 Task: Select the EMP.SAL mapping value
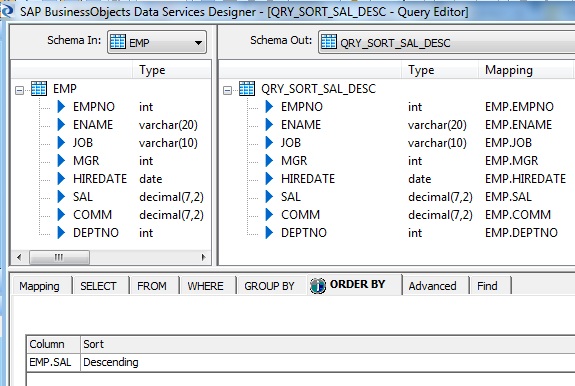pos(508,196)
